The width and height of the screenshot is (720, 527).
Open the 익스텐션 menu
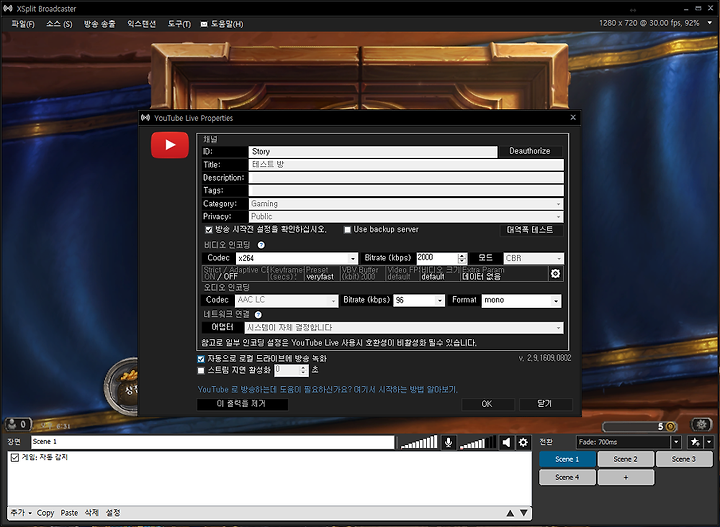click(141, 24)
